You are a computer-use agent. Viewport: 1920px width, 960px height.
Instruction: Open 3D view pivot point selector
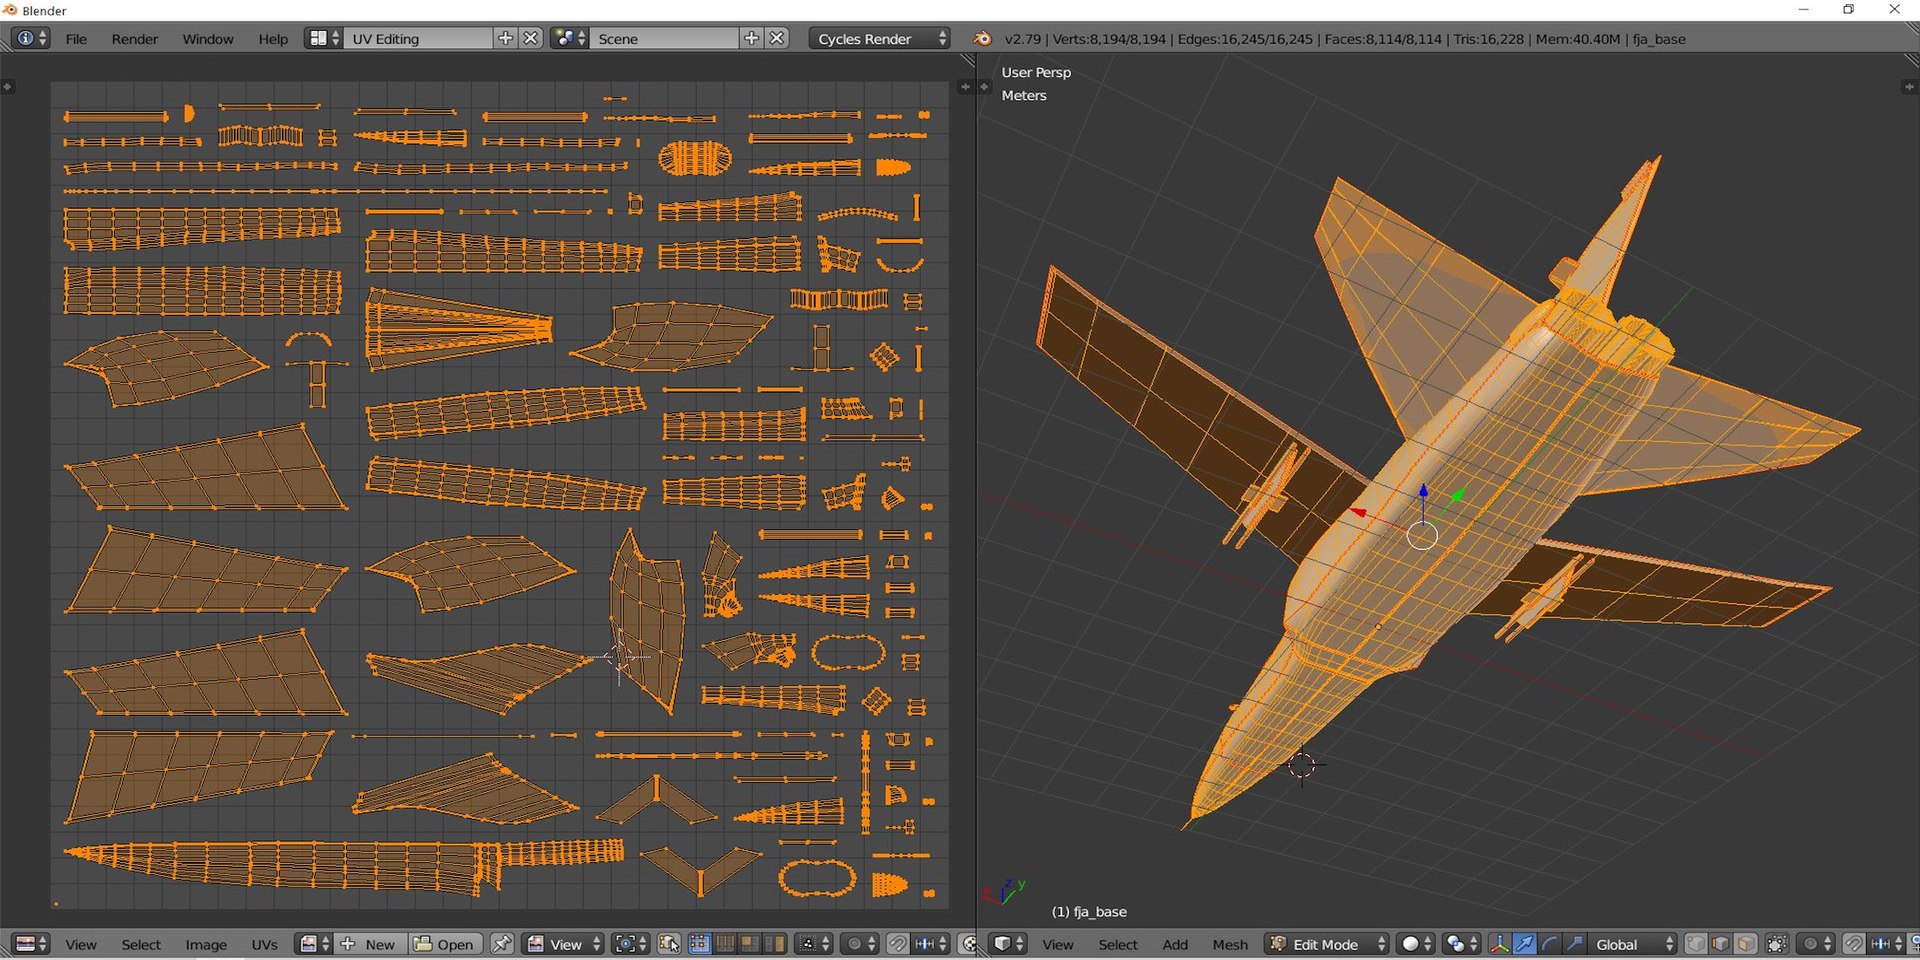click(1460, 944)
